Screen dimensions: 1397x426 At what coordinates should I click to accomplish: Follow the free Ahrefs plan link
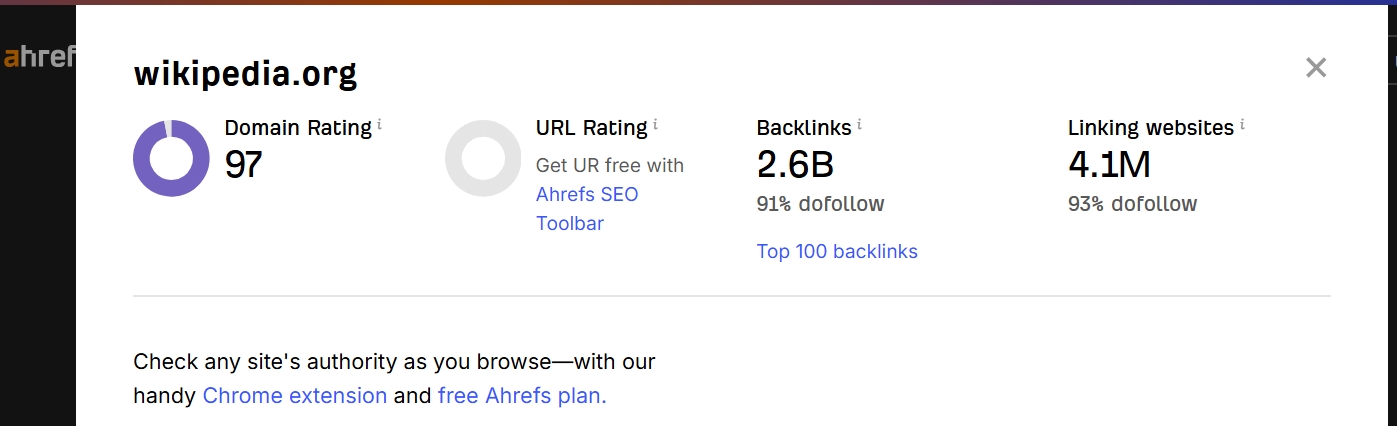click(x=522, y=395)
